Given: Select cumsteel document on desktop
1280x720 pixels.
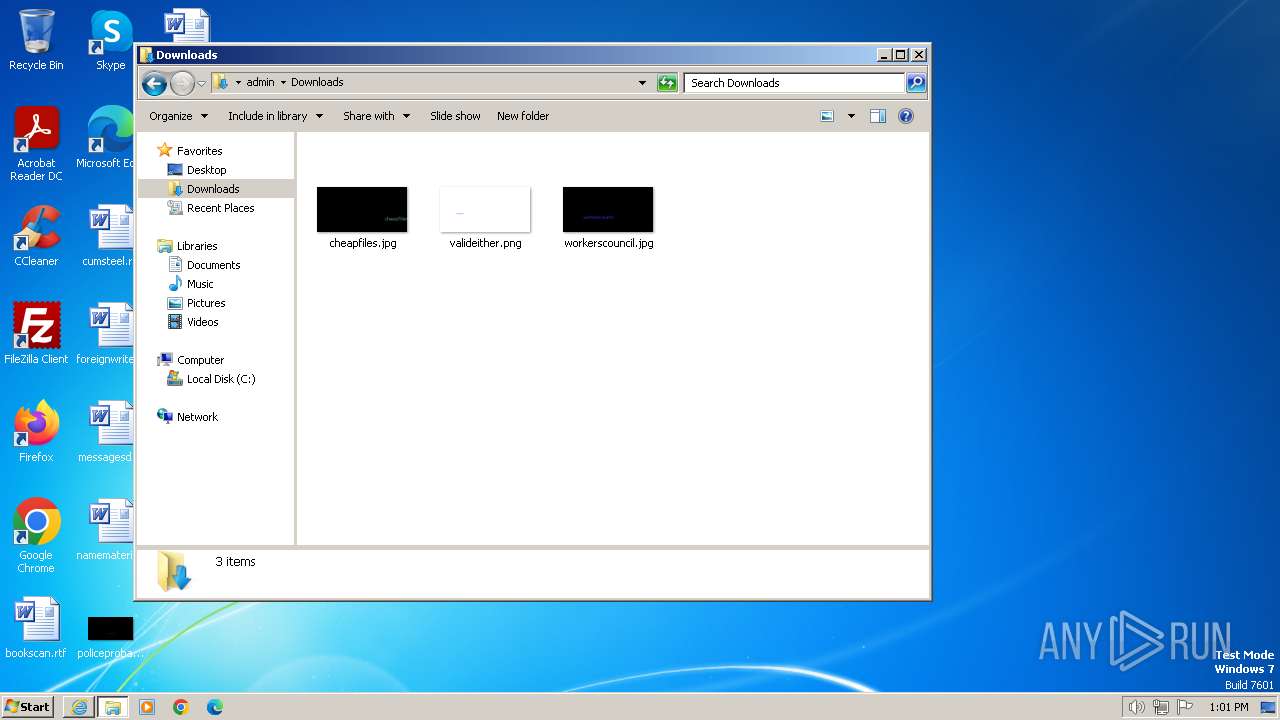Looking at the screenshot, I should (x=108, y=236).
